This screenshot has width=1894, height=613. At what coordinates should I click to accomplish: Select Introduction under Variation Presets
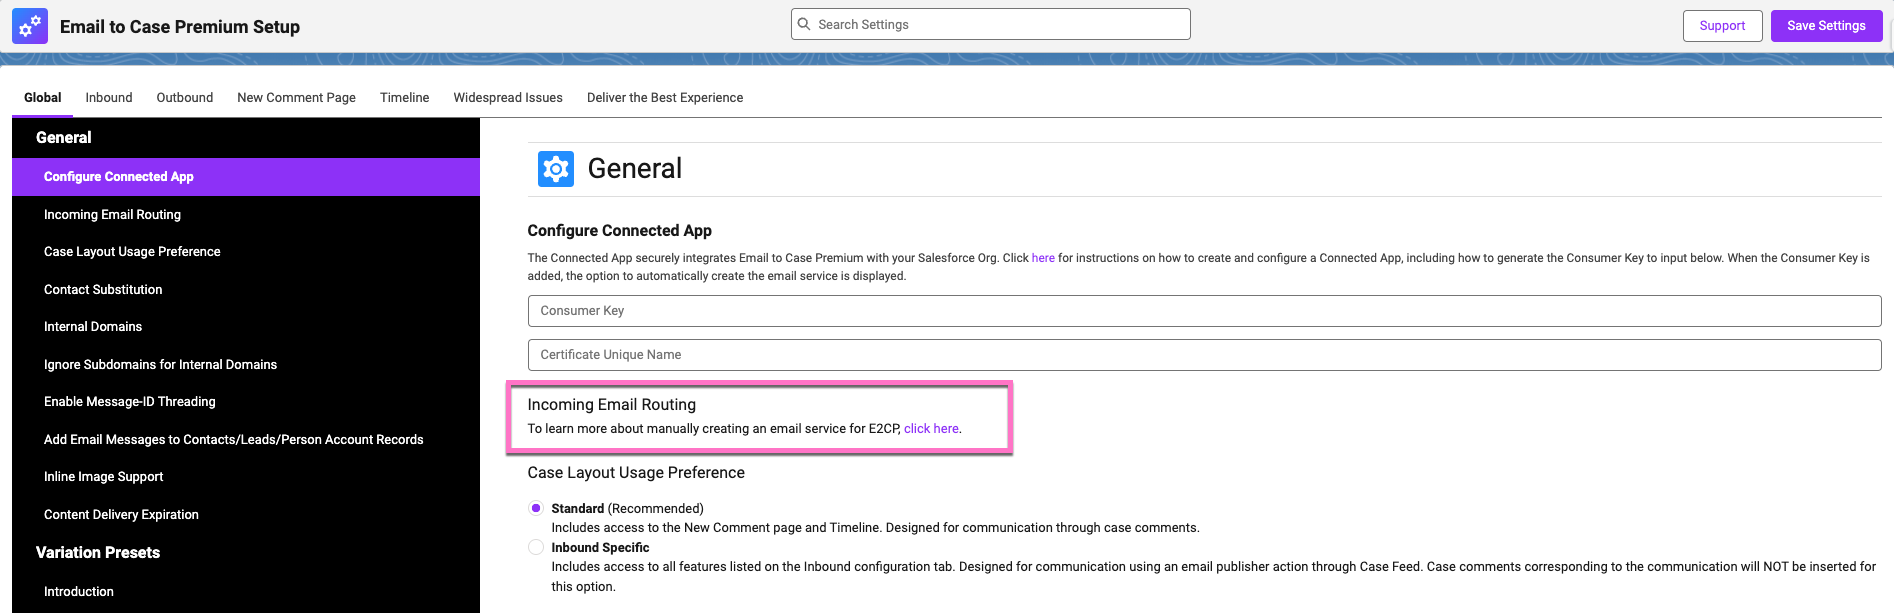pyautogui.click(x=246, y=592)
